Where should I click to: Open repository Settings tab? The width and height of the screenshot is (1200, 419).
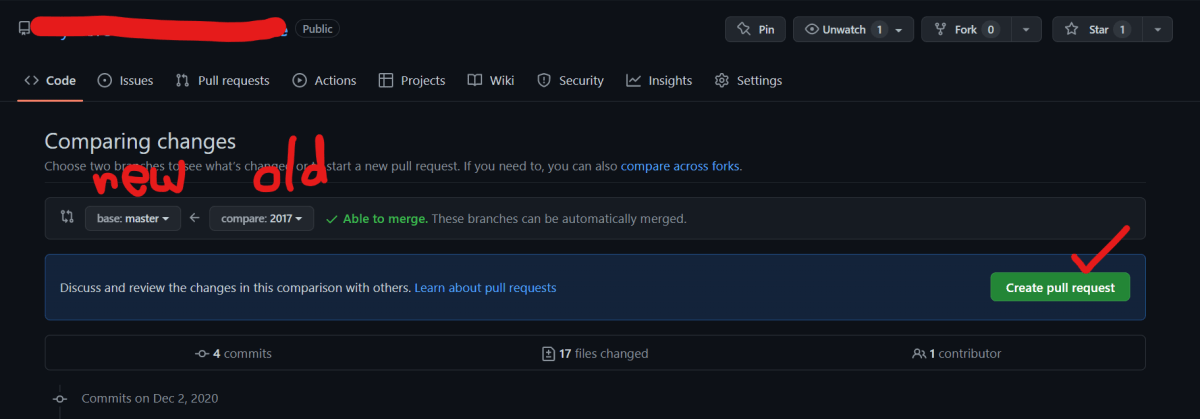(748, 80)
